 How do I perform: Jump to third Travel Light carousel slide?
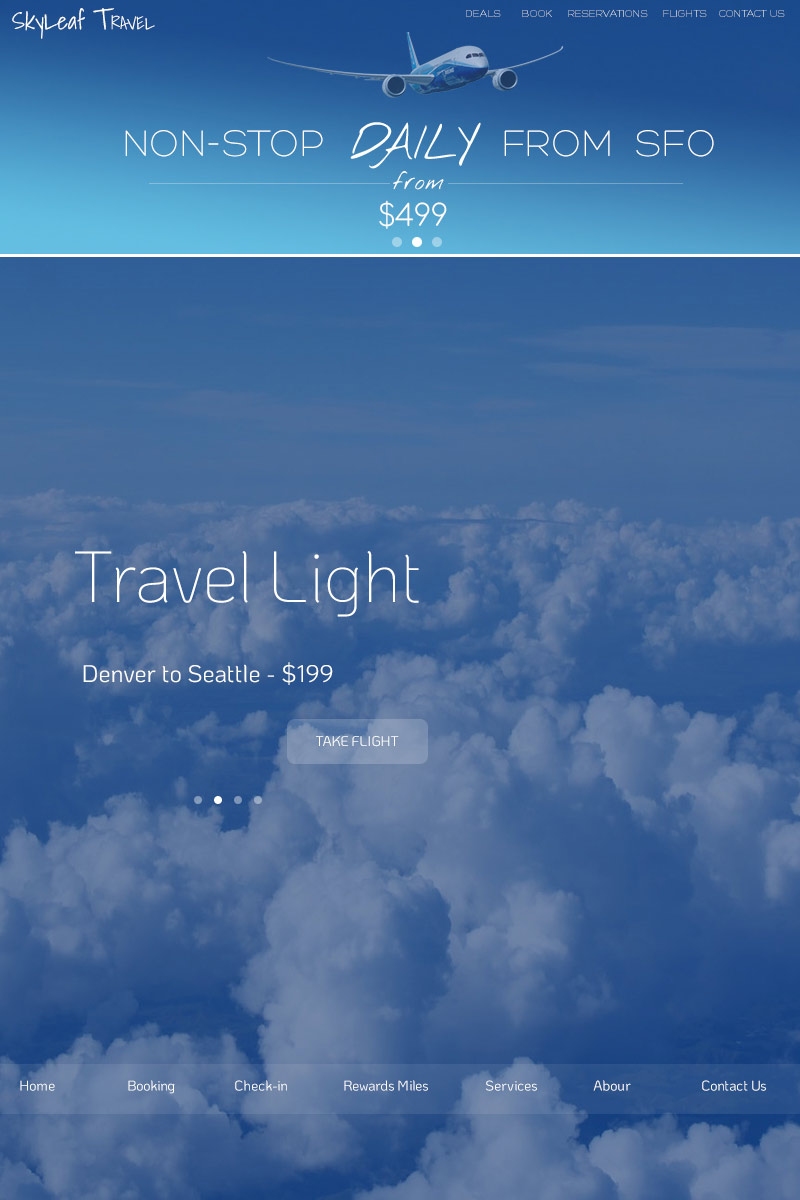tap(238, 800)
